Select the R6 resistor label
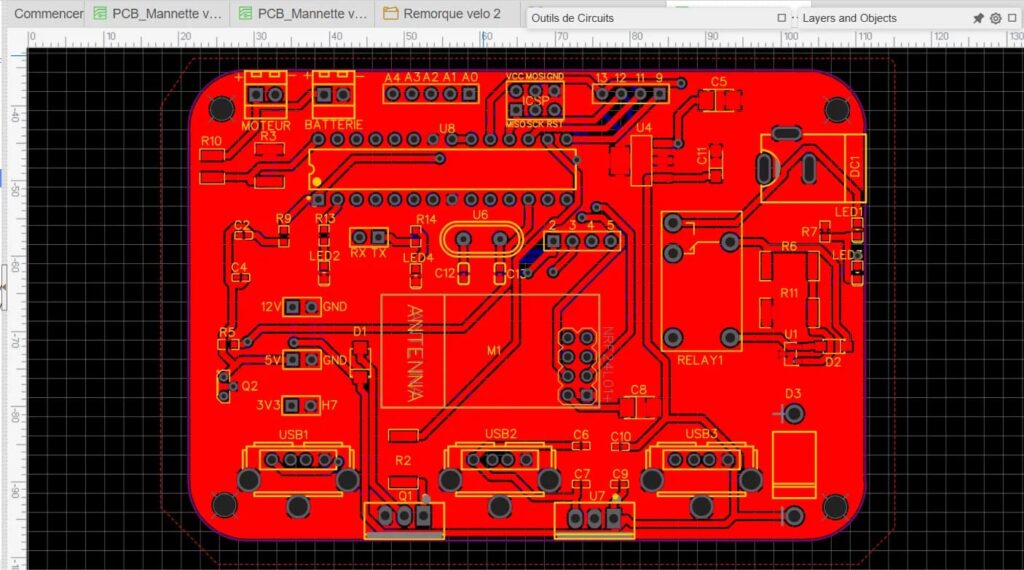 click(789, 246)
